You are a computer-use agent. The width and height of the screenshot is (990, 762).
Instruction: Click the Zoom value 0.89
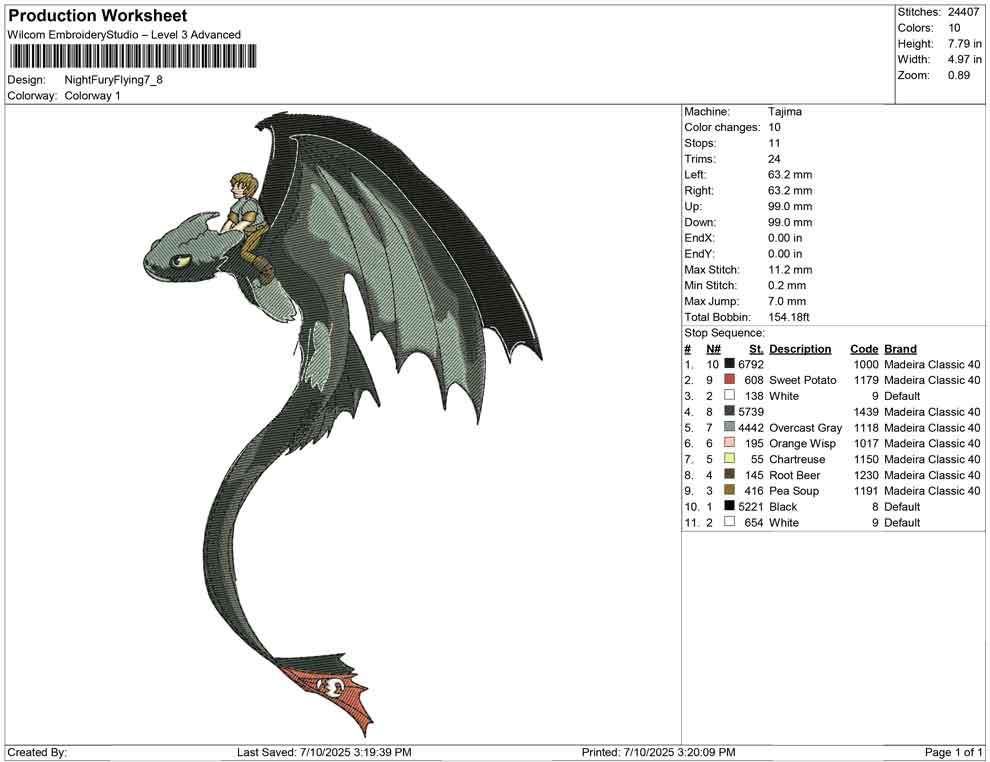pos(959,75)
